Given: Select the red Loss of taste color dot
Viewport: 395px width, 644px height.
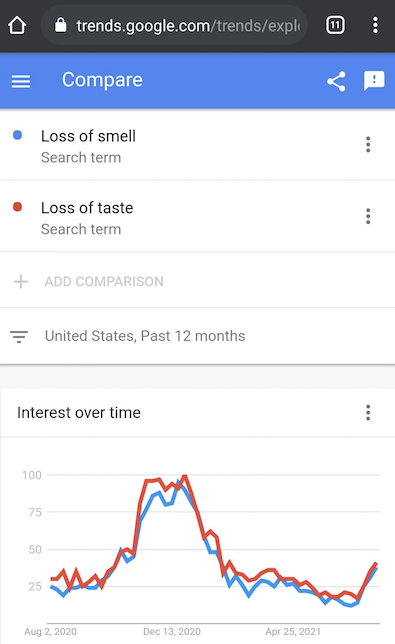Looking at the screenshot, I should tap(17, 207).
